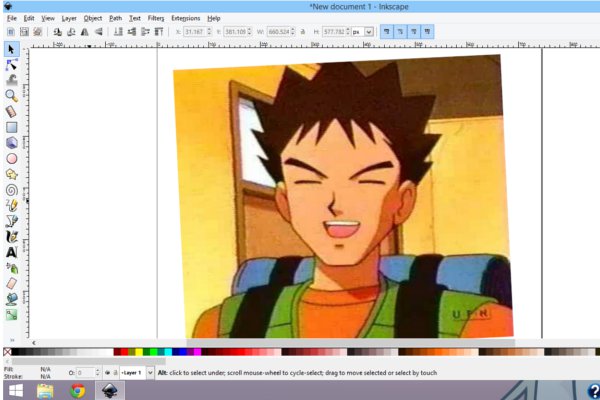Open the File menu
Viewport: 600px width, 400px height.
click(x=11, y=18)
